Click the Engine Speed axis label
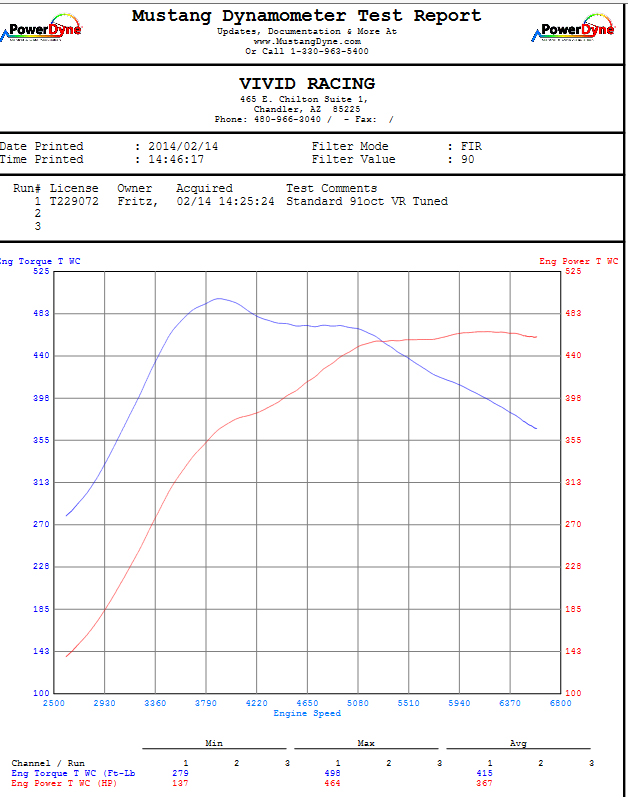The height and width of the screenshot is (798, 628). click(x=307, y=713)
